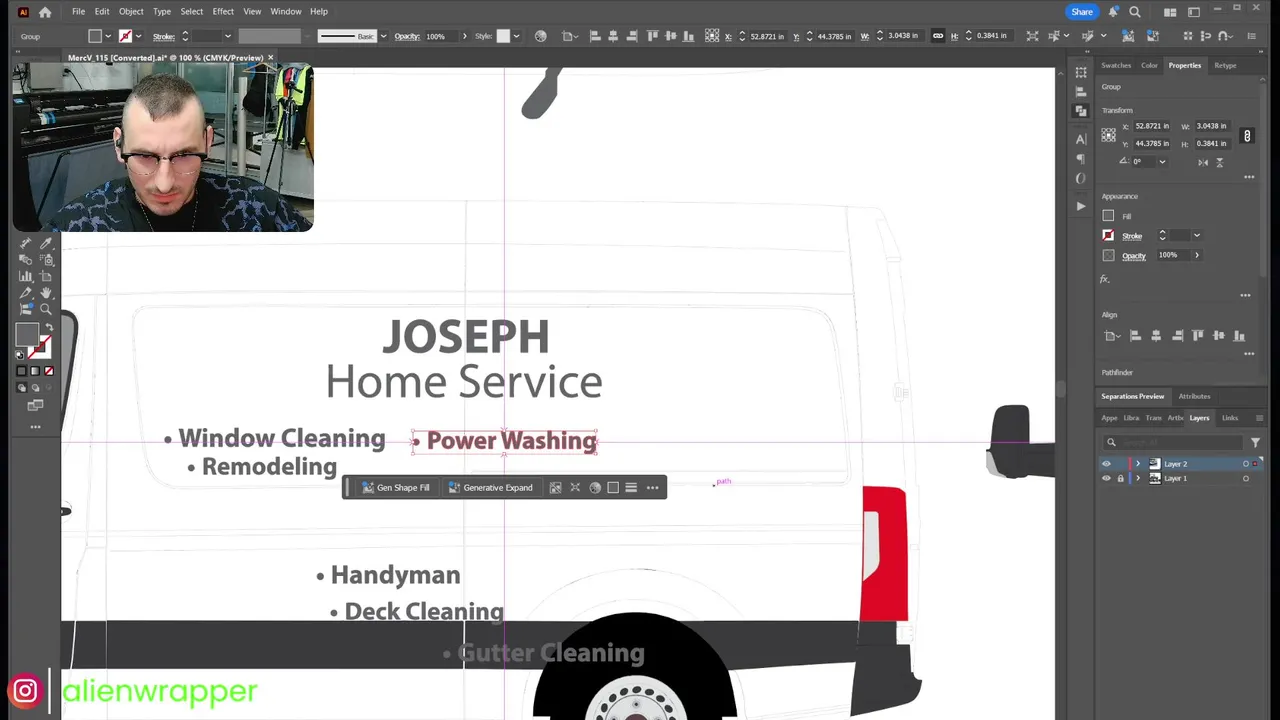Open fill color dropdown in control bar
1280x720 pixels.
point(108,36)
